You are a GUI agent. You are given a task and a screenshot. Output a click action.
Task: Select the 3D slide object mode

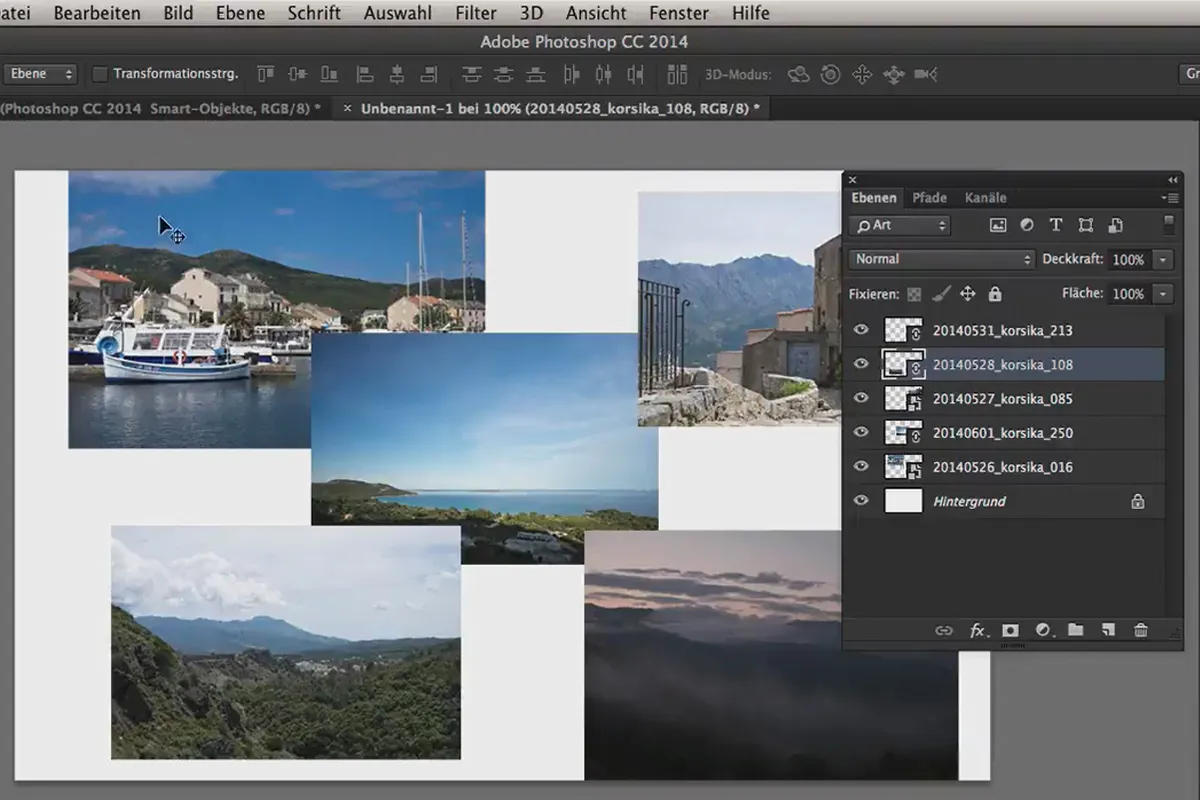pyautogui.click(x=894, y=74)
